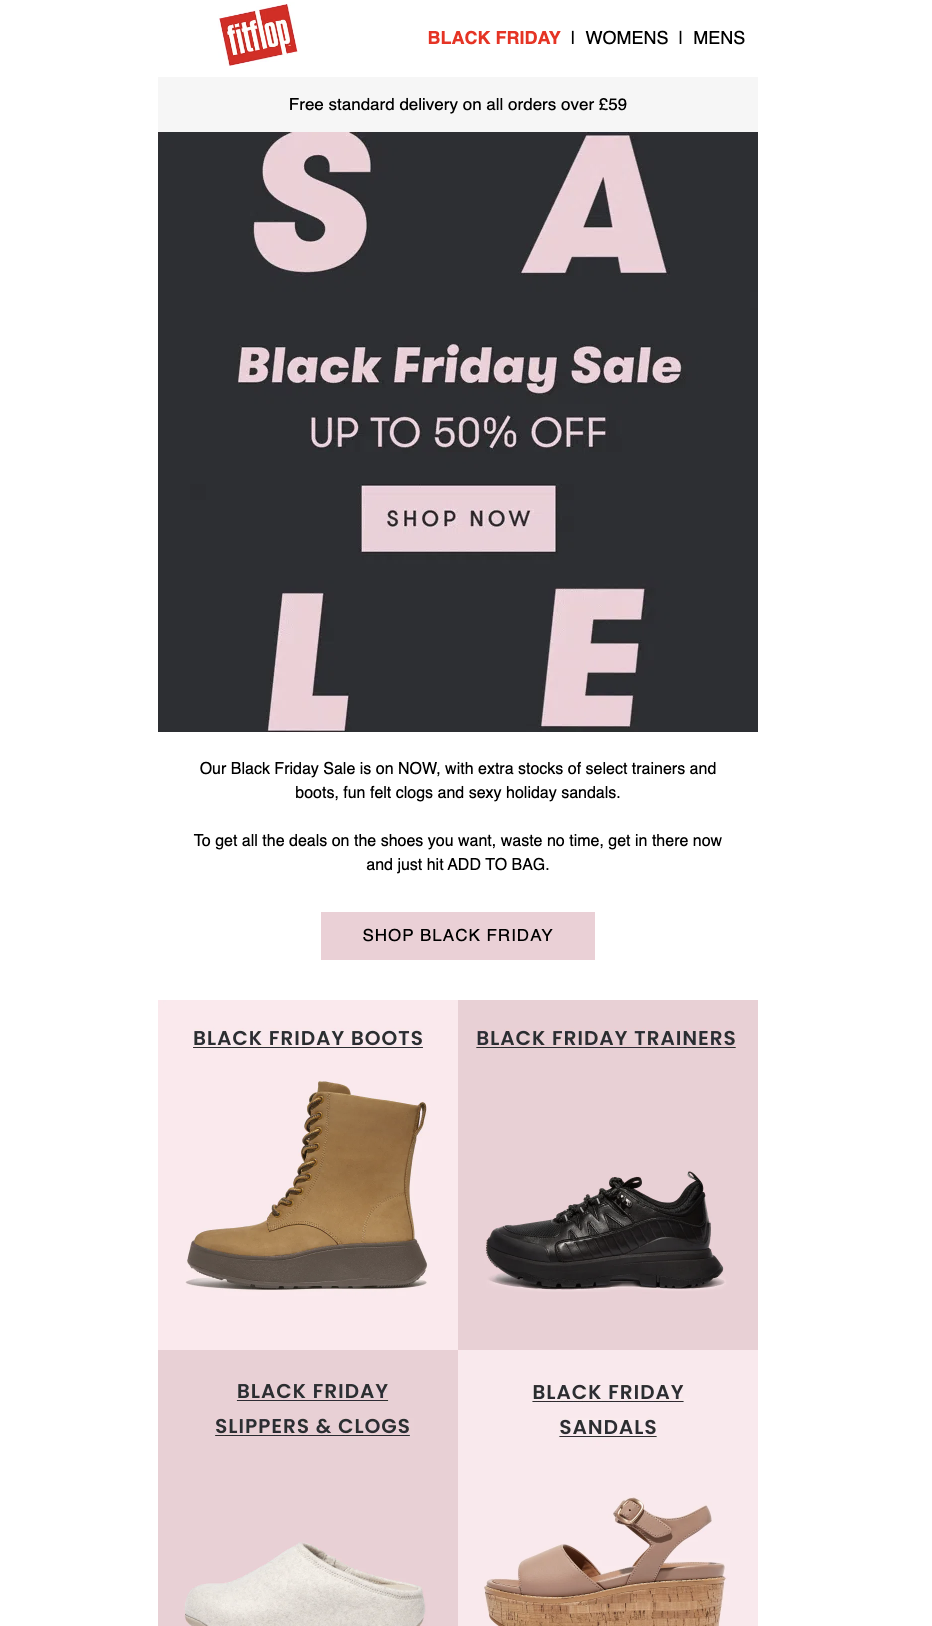Click the pink letter E in the hero
Image resolution: width=932 pixels, height=1626 pixels.
592,658
